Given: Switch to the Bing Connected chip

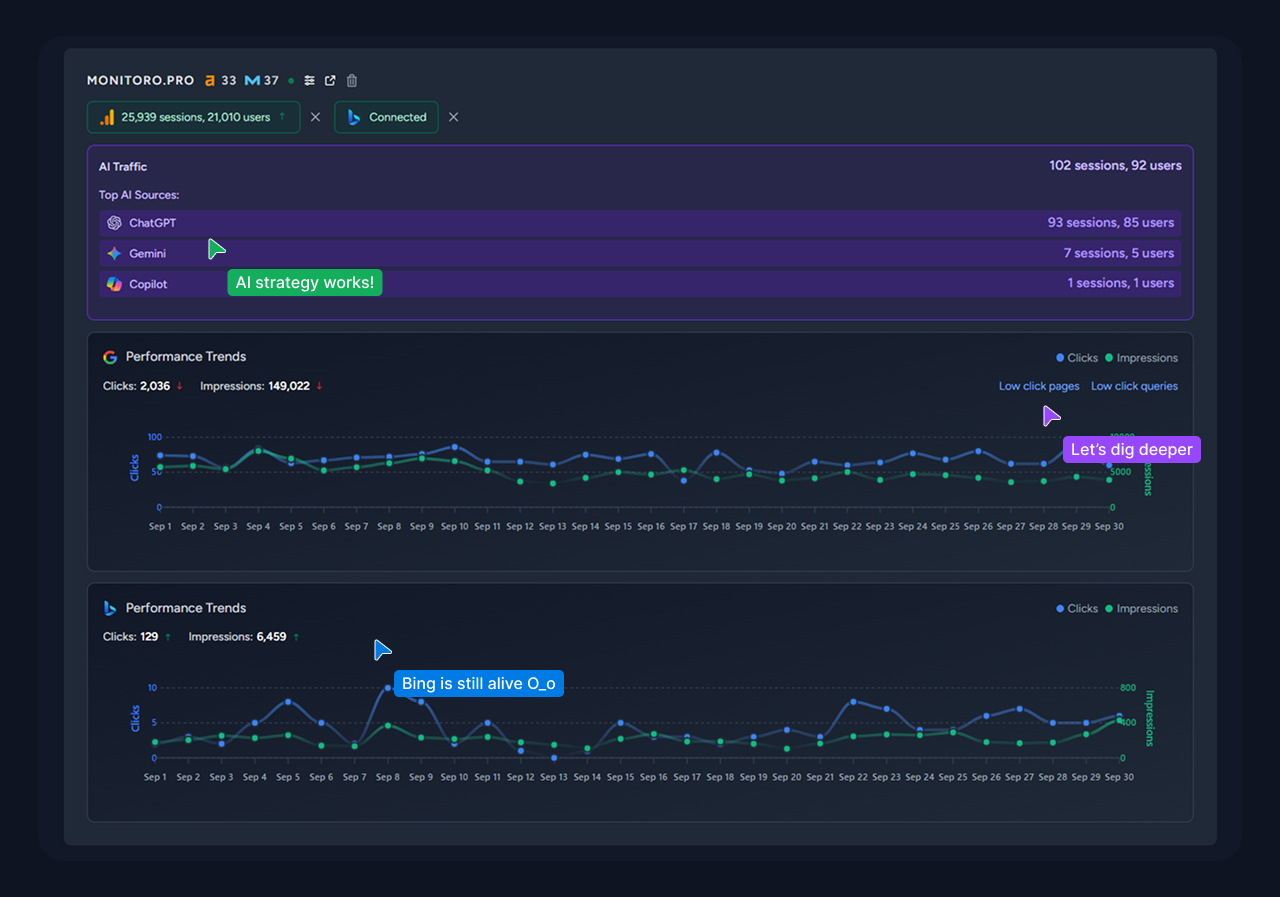Looking at the screenshot, I should pos(386,117).
